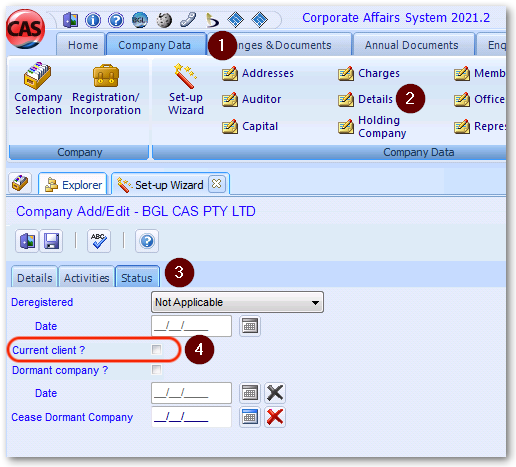
Task: Open the help question mark icon in top bar
Action: coord(116,20)
